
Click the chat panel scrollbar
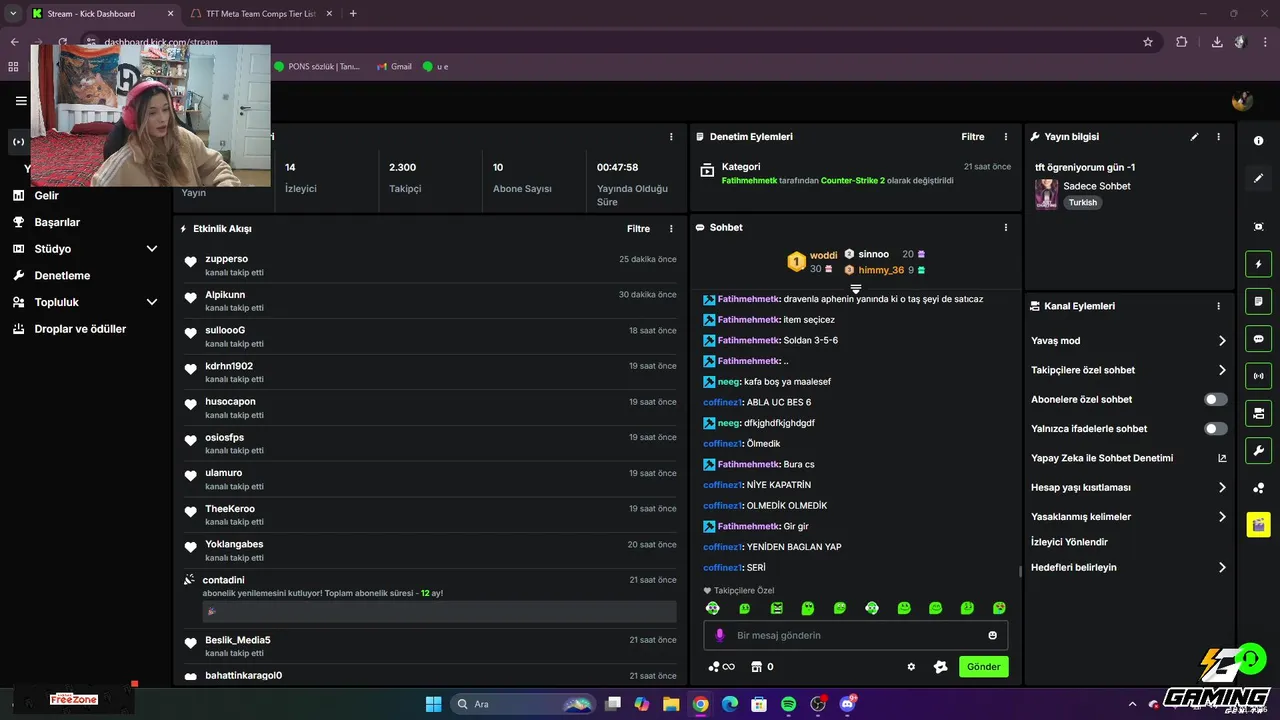(1020, 571)
